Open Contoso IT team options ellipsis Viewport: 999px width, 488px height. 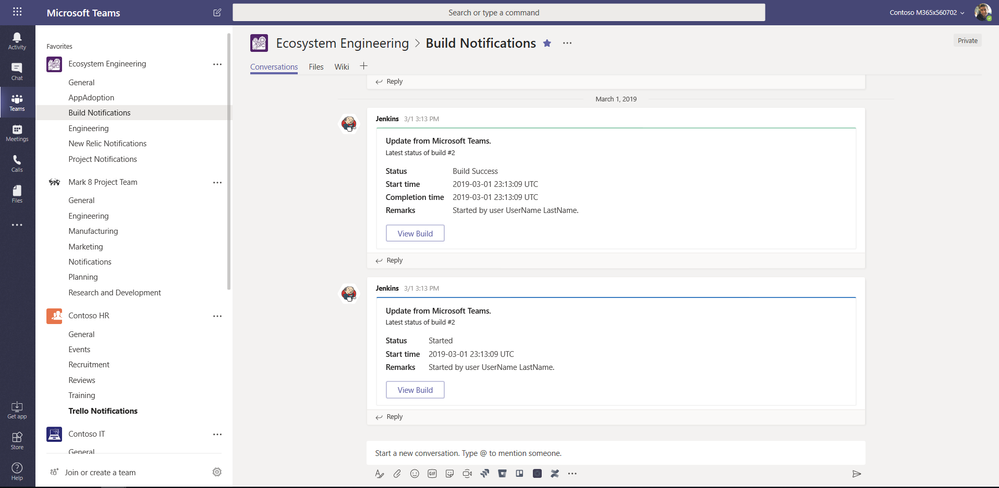pos(217,434)
